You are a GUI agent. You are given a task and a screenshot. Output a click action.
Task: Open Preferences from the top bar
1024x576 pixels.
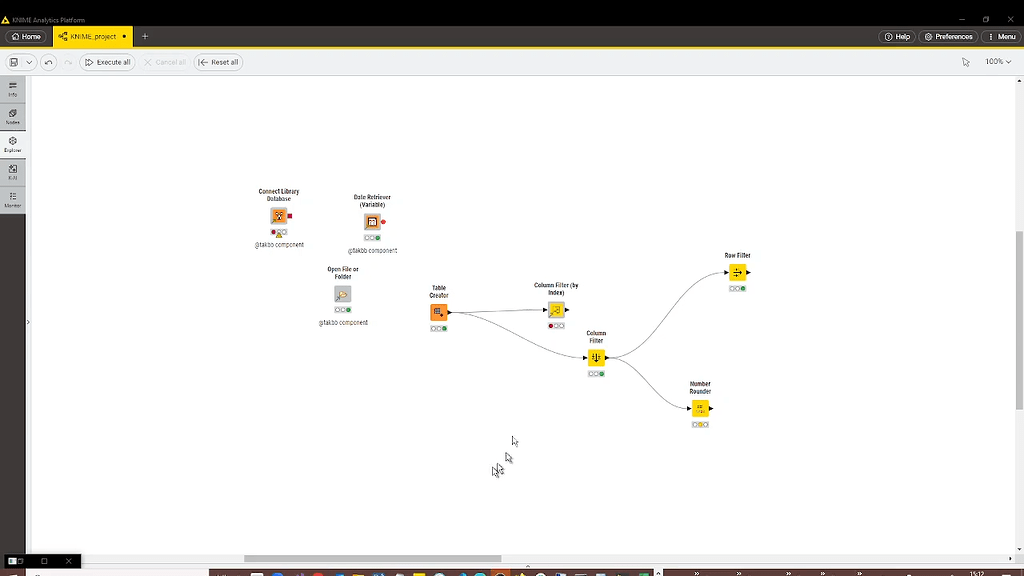pos(948,36)
